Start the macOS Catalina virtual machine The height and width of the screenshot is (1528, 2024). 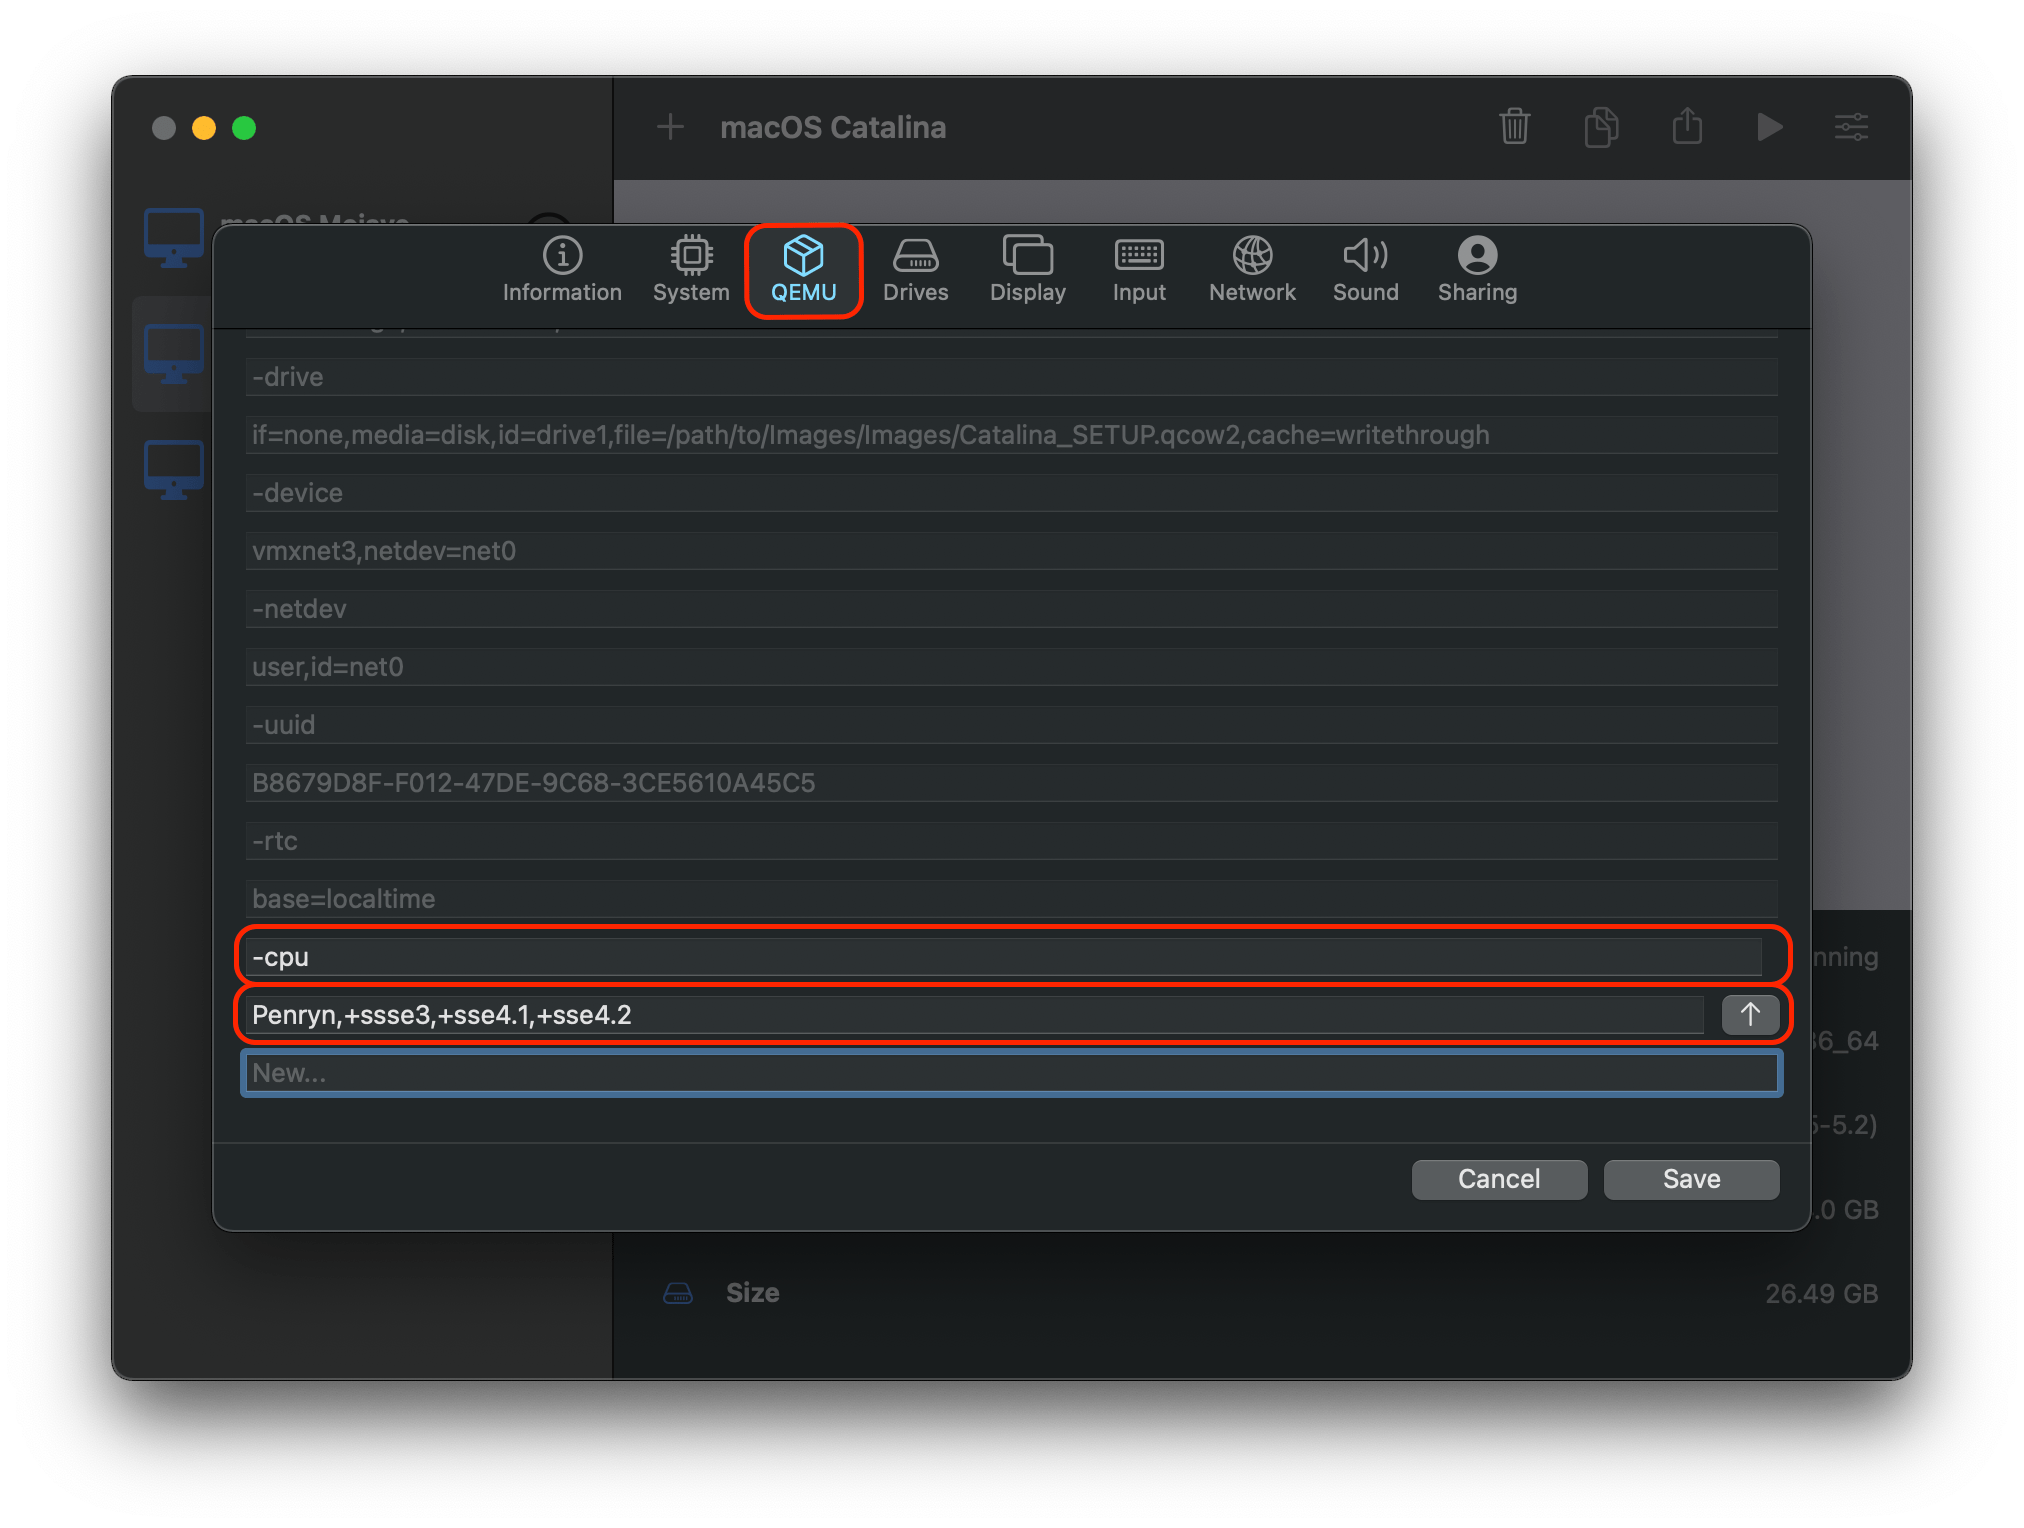pos(1769,127)
